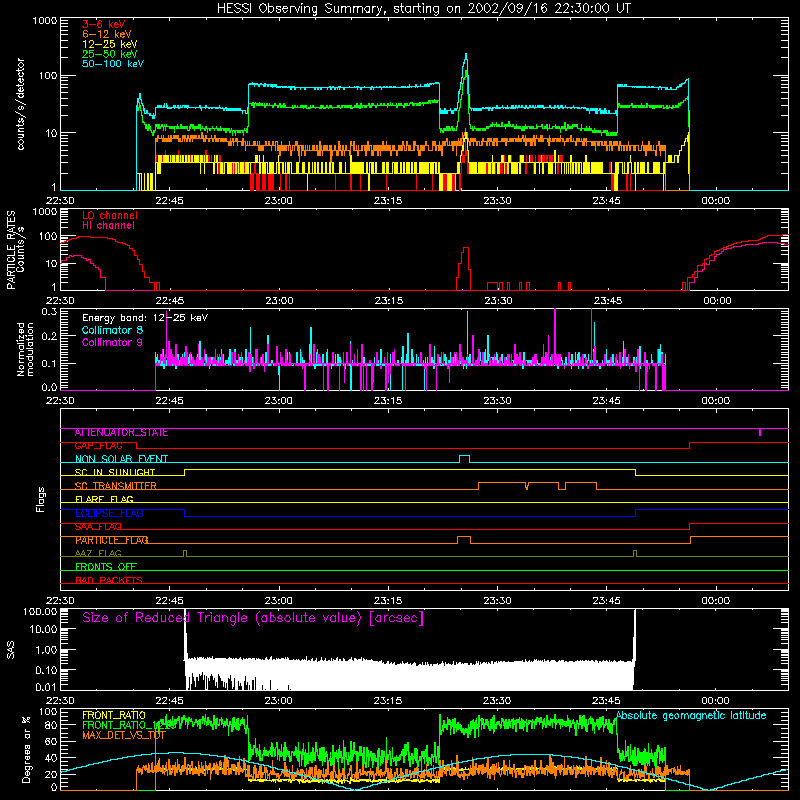Click the 'Absolute geomagnetic latitude' label
The height and width of the screenshot is (800, 800).
click(691, 715)
